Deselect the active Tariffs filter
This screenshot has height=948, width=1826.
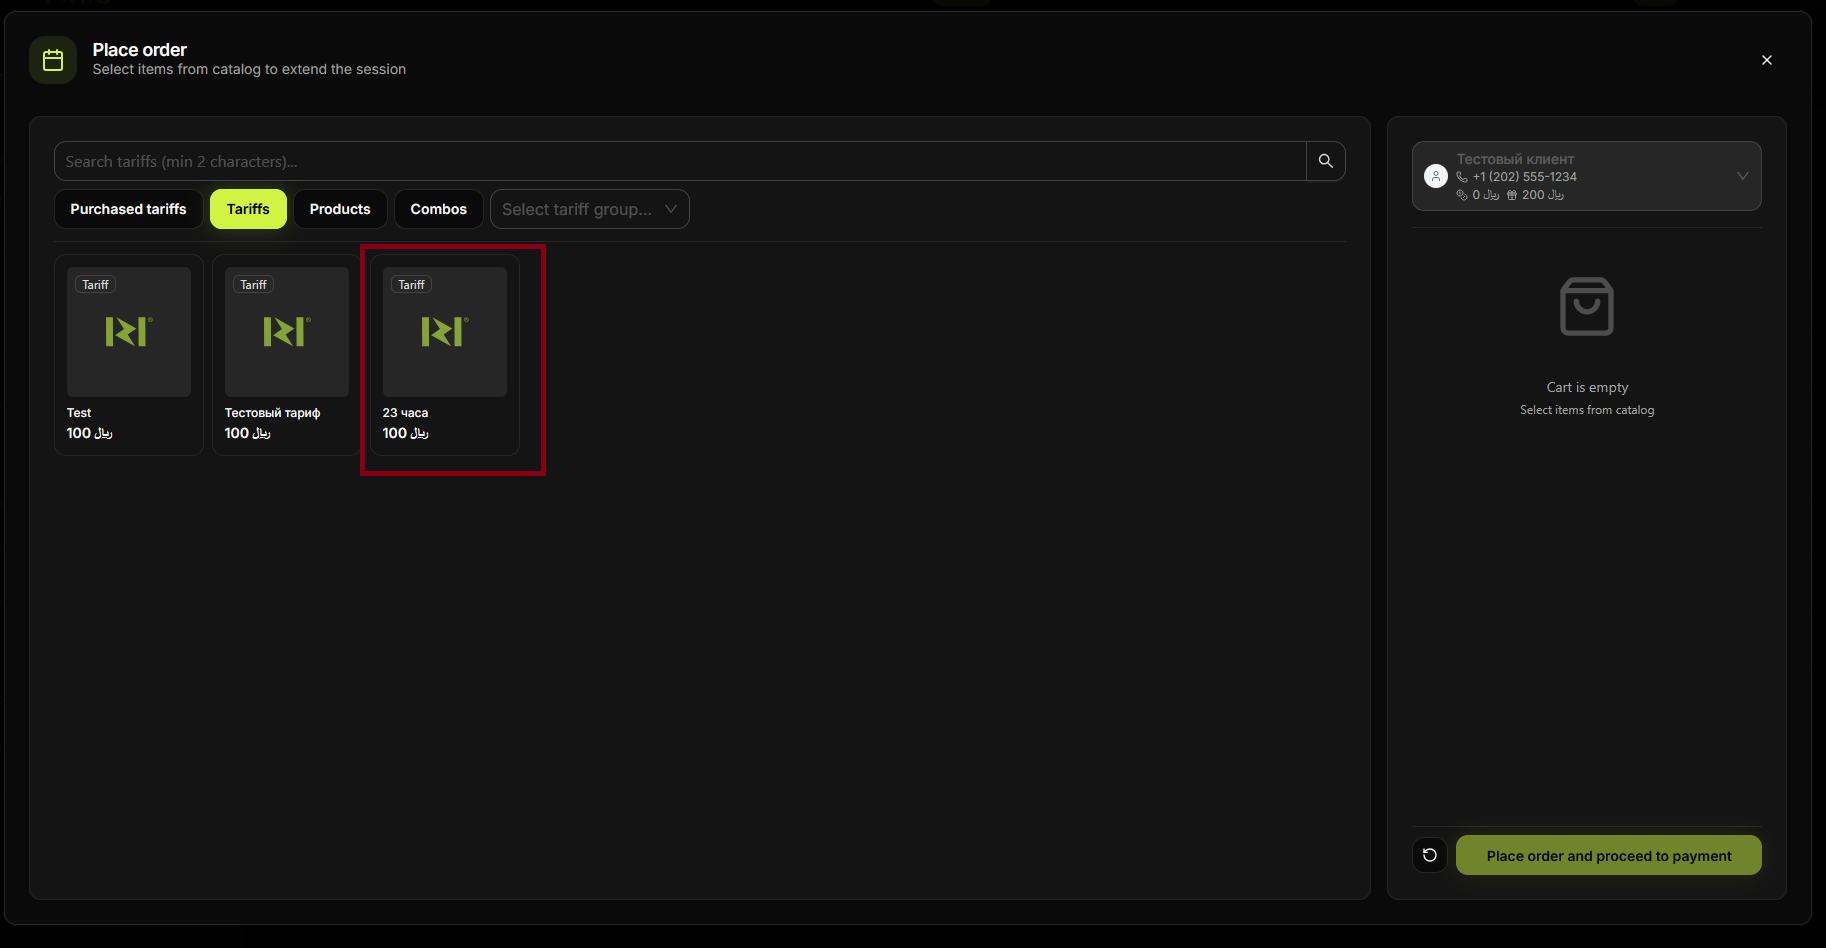coord(247,209)
